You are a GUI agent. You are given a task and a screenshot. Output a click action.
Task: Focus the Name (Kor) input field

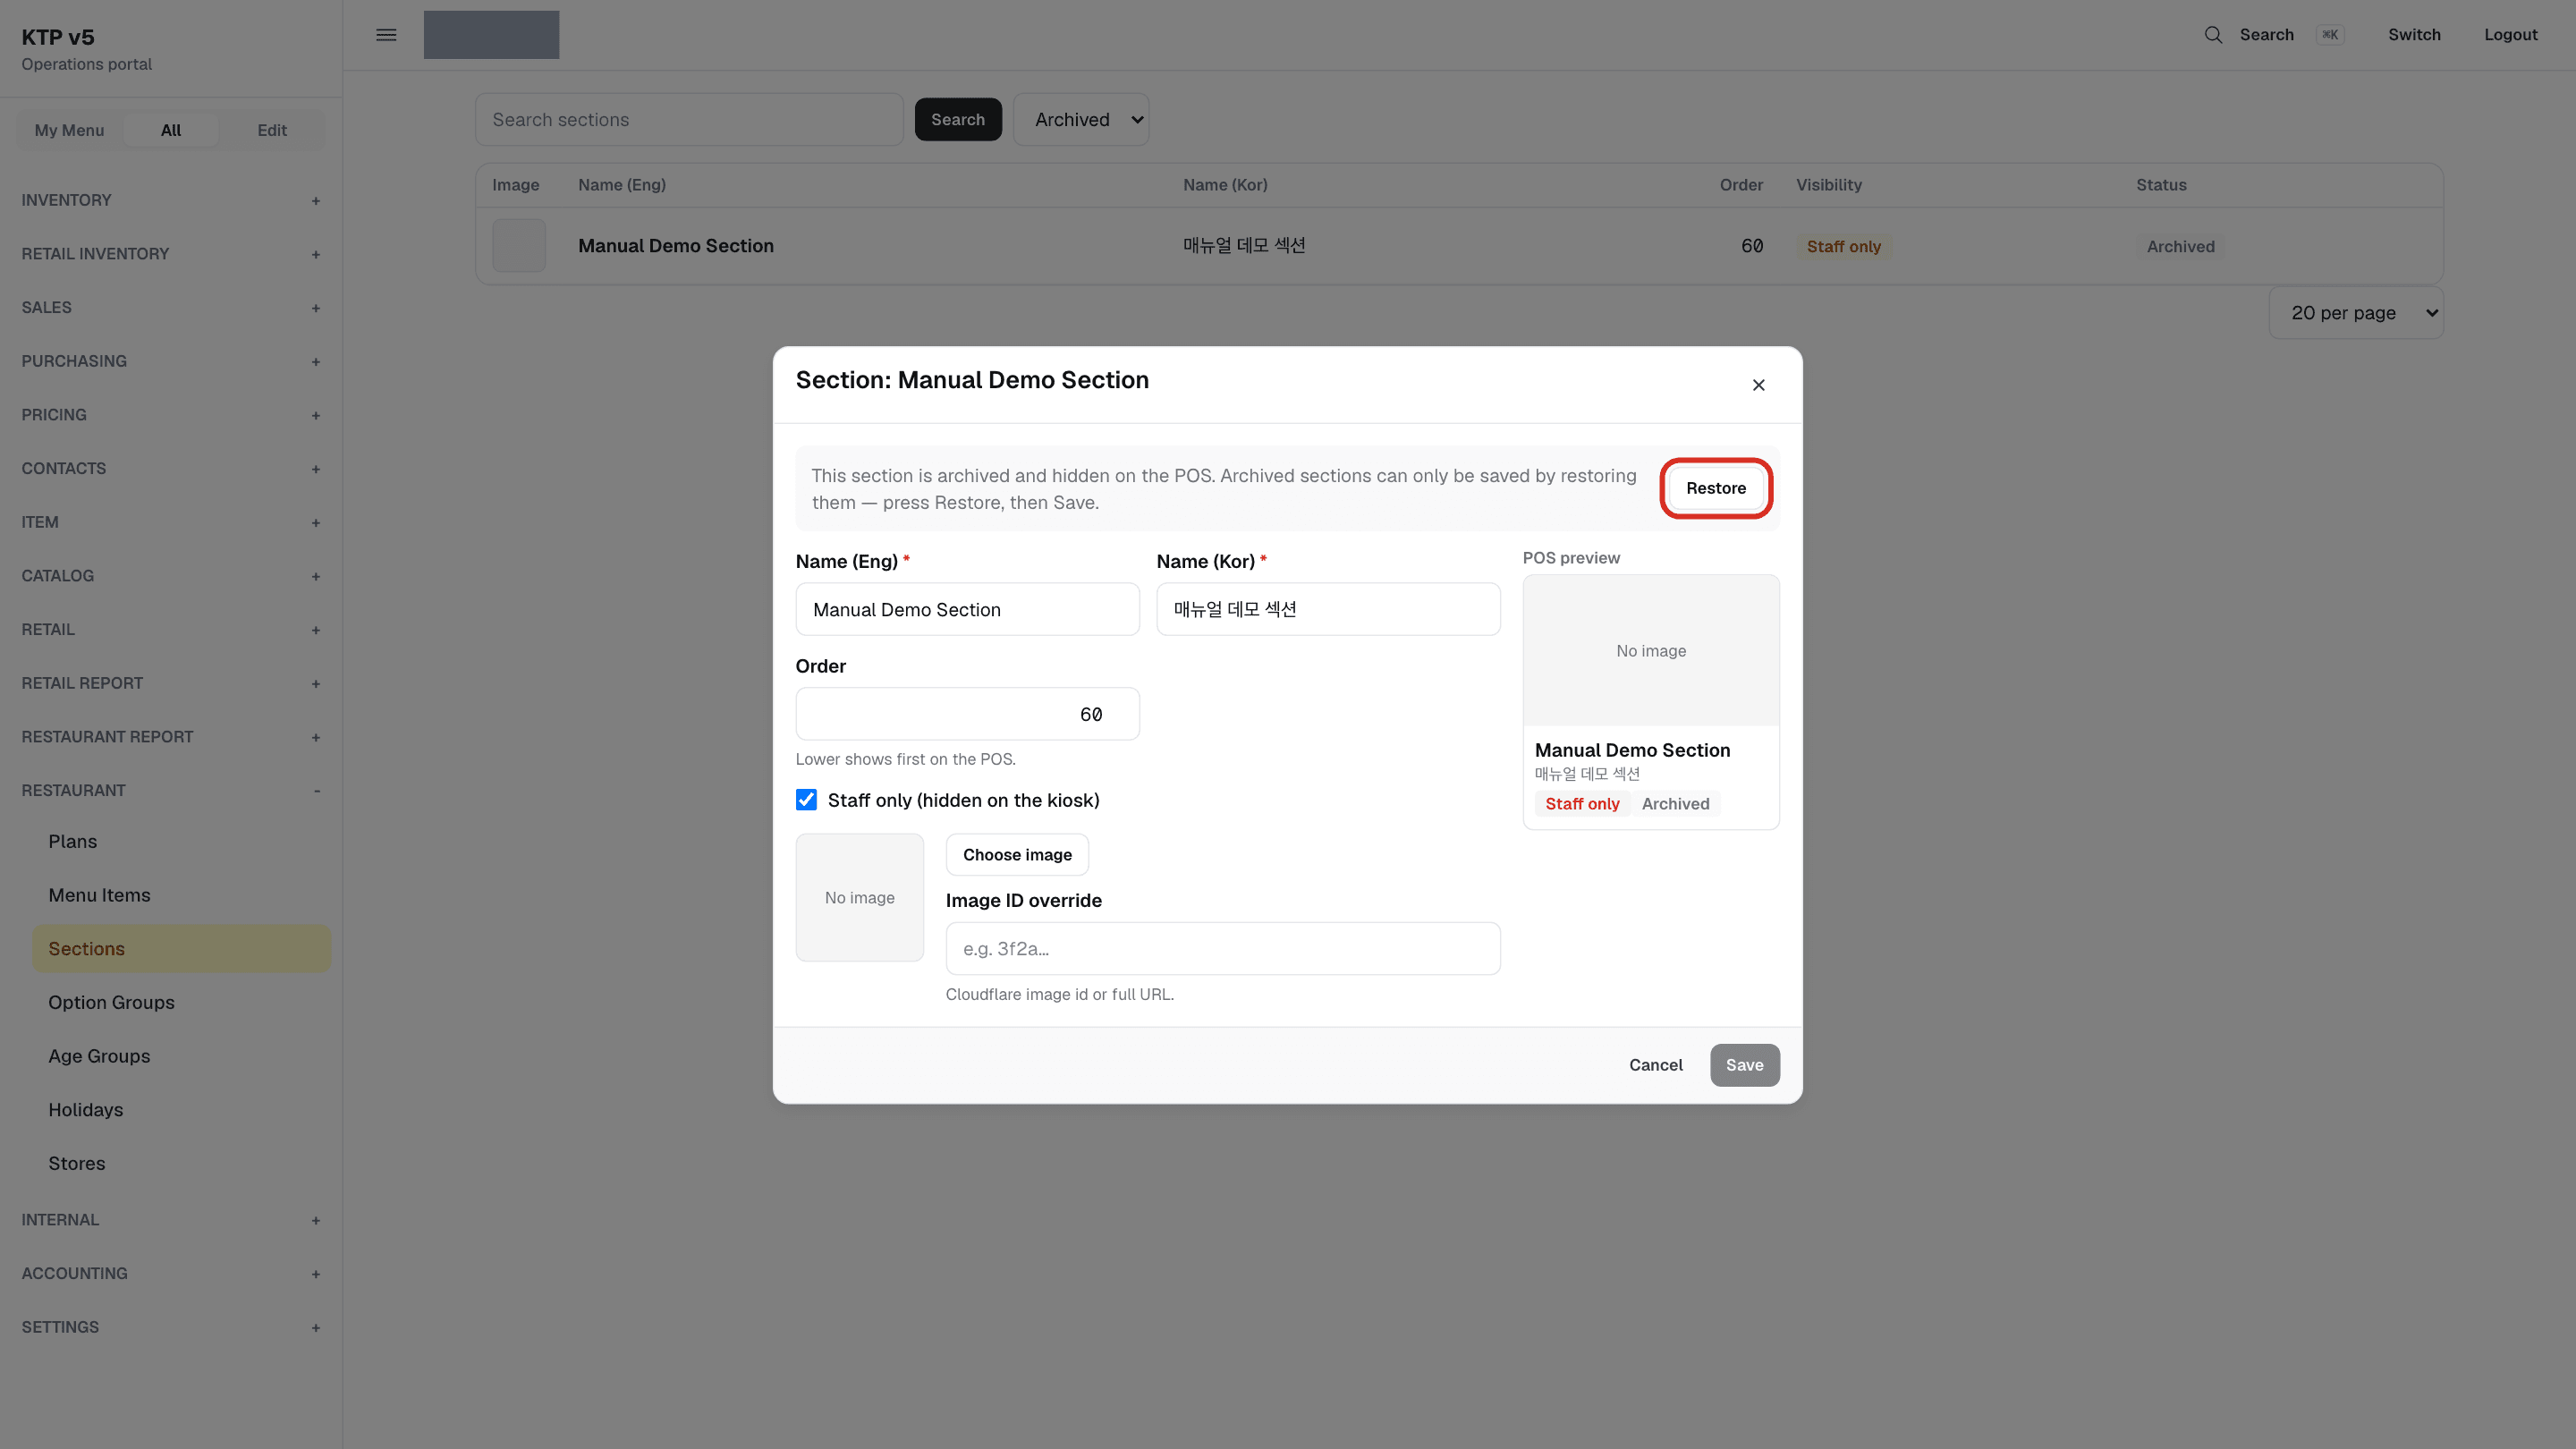pyautogui.click(x=1328, y=610)
